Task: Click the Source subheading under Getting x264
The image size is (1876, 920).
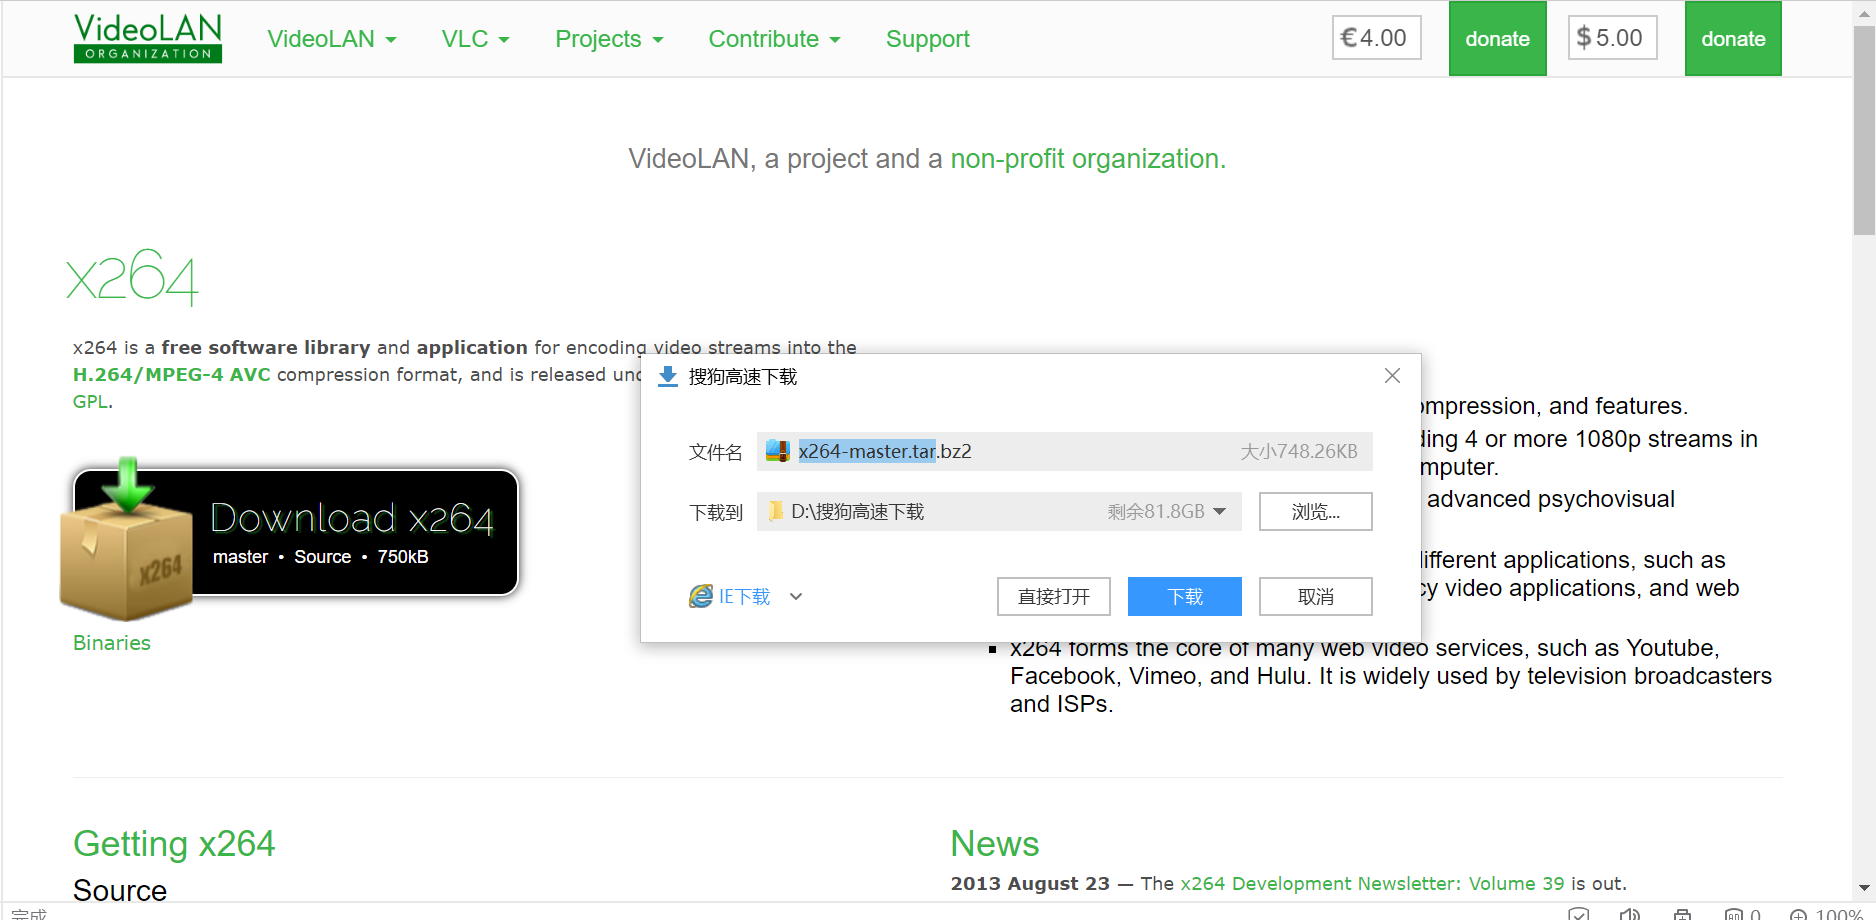Action: click(120, 890)
